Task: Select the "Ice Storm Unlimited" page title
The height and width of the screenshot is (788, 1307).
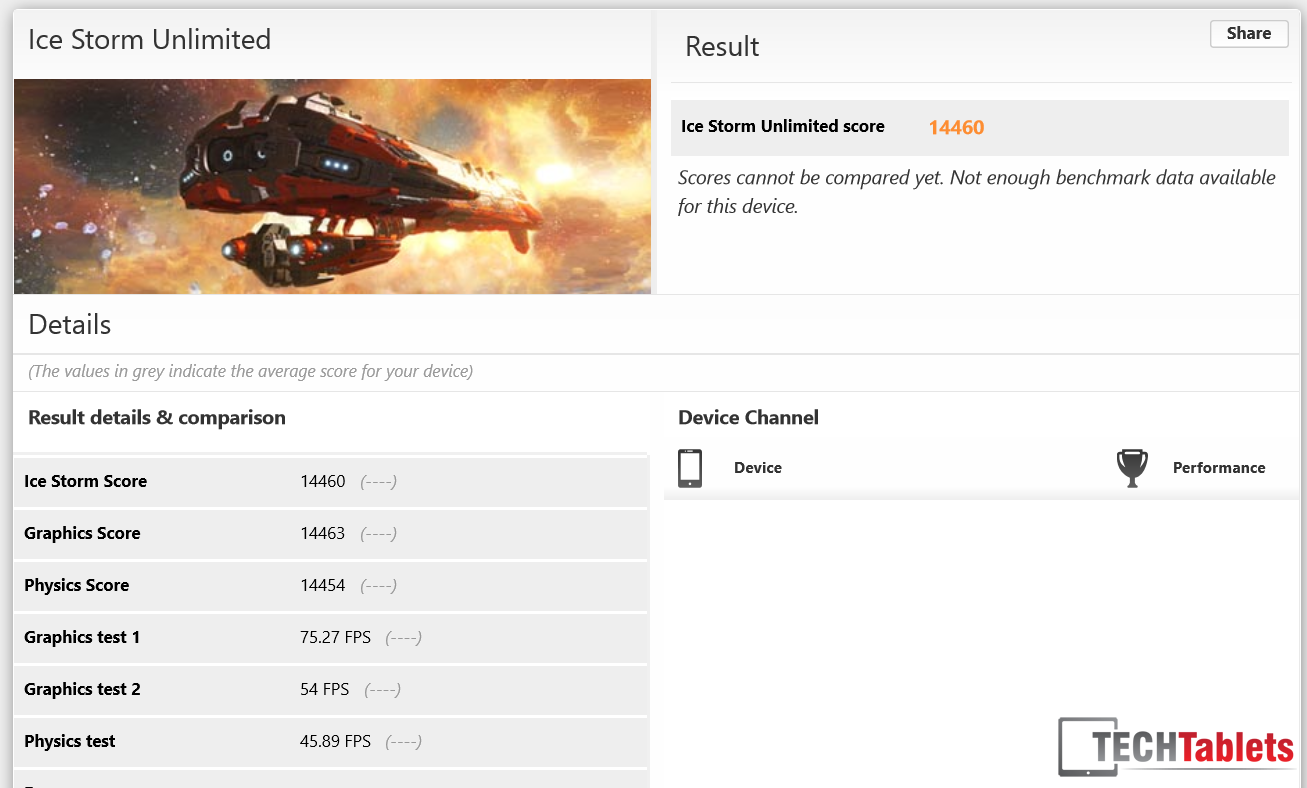Action: pos(150,40)
